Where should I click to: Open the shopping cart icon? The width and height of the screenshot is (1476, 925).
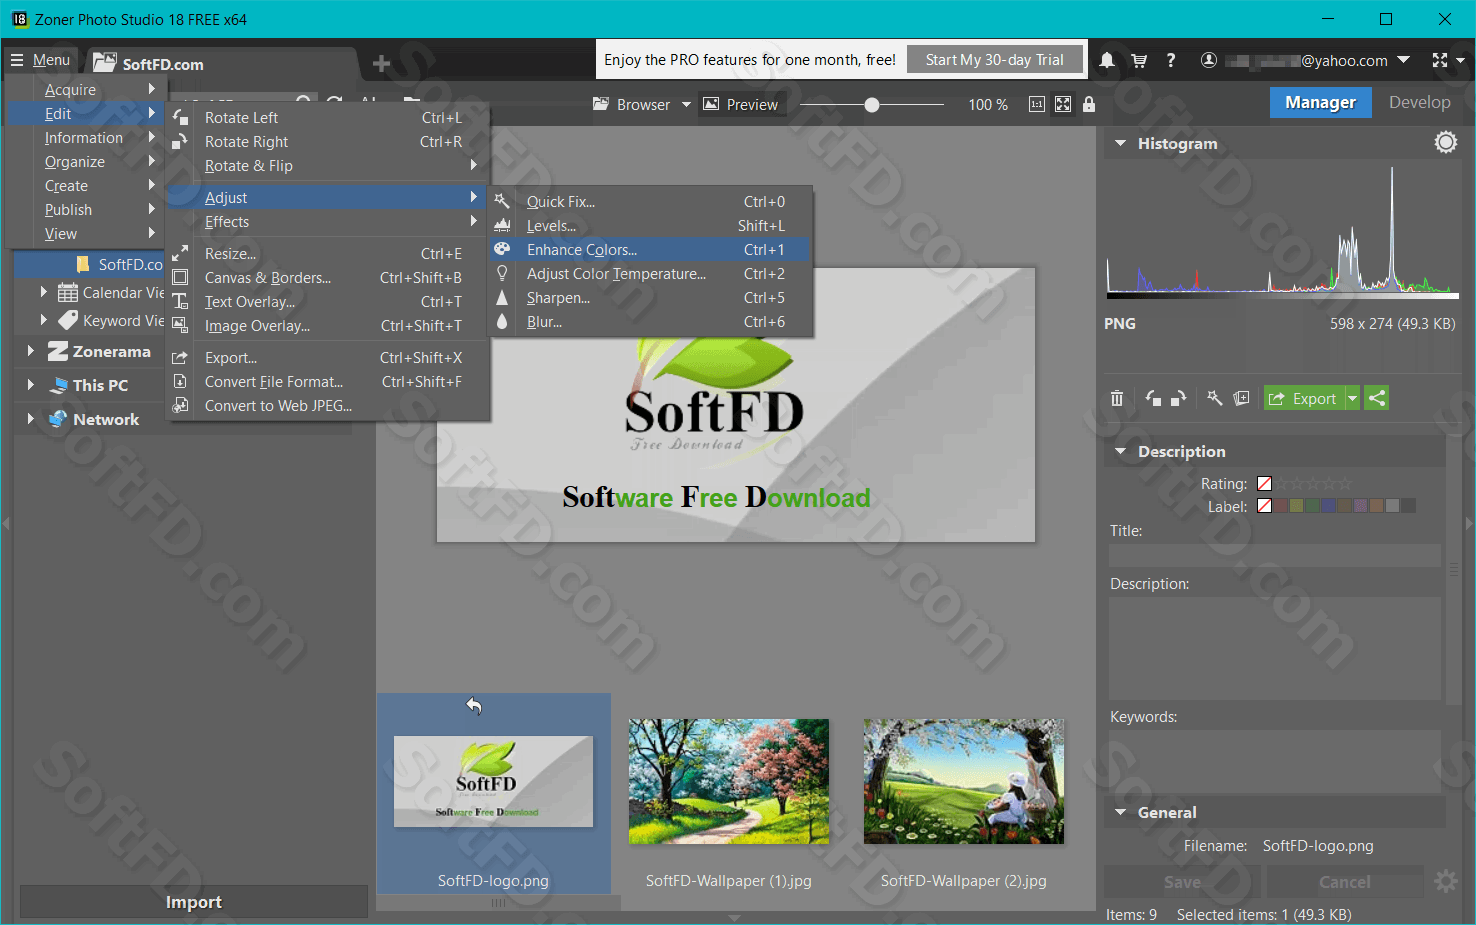[x=1139, y=60]
